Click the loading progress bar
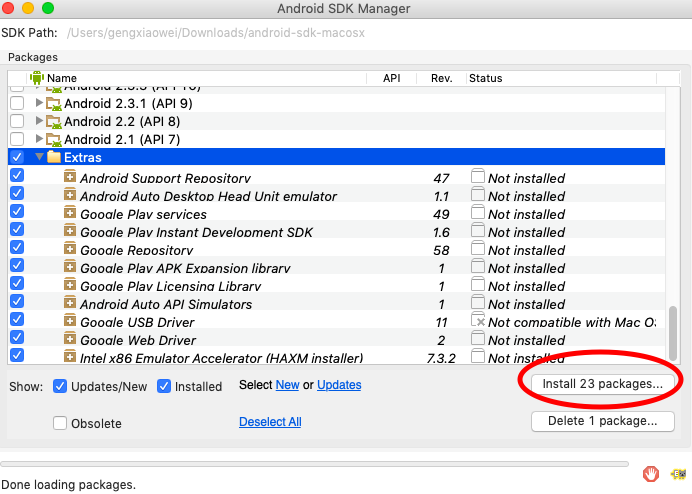 pos(314,464)
